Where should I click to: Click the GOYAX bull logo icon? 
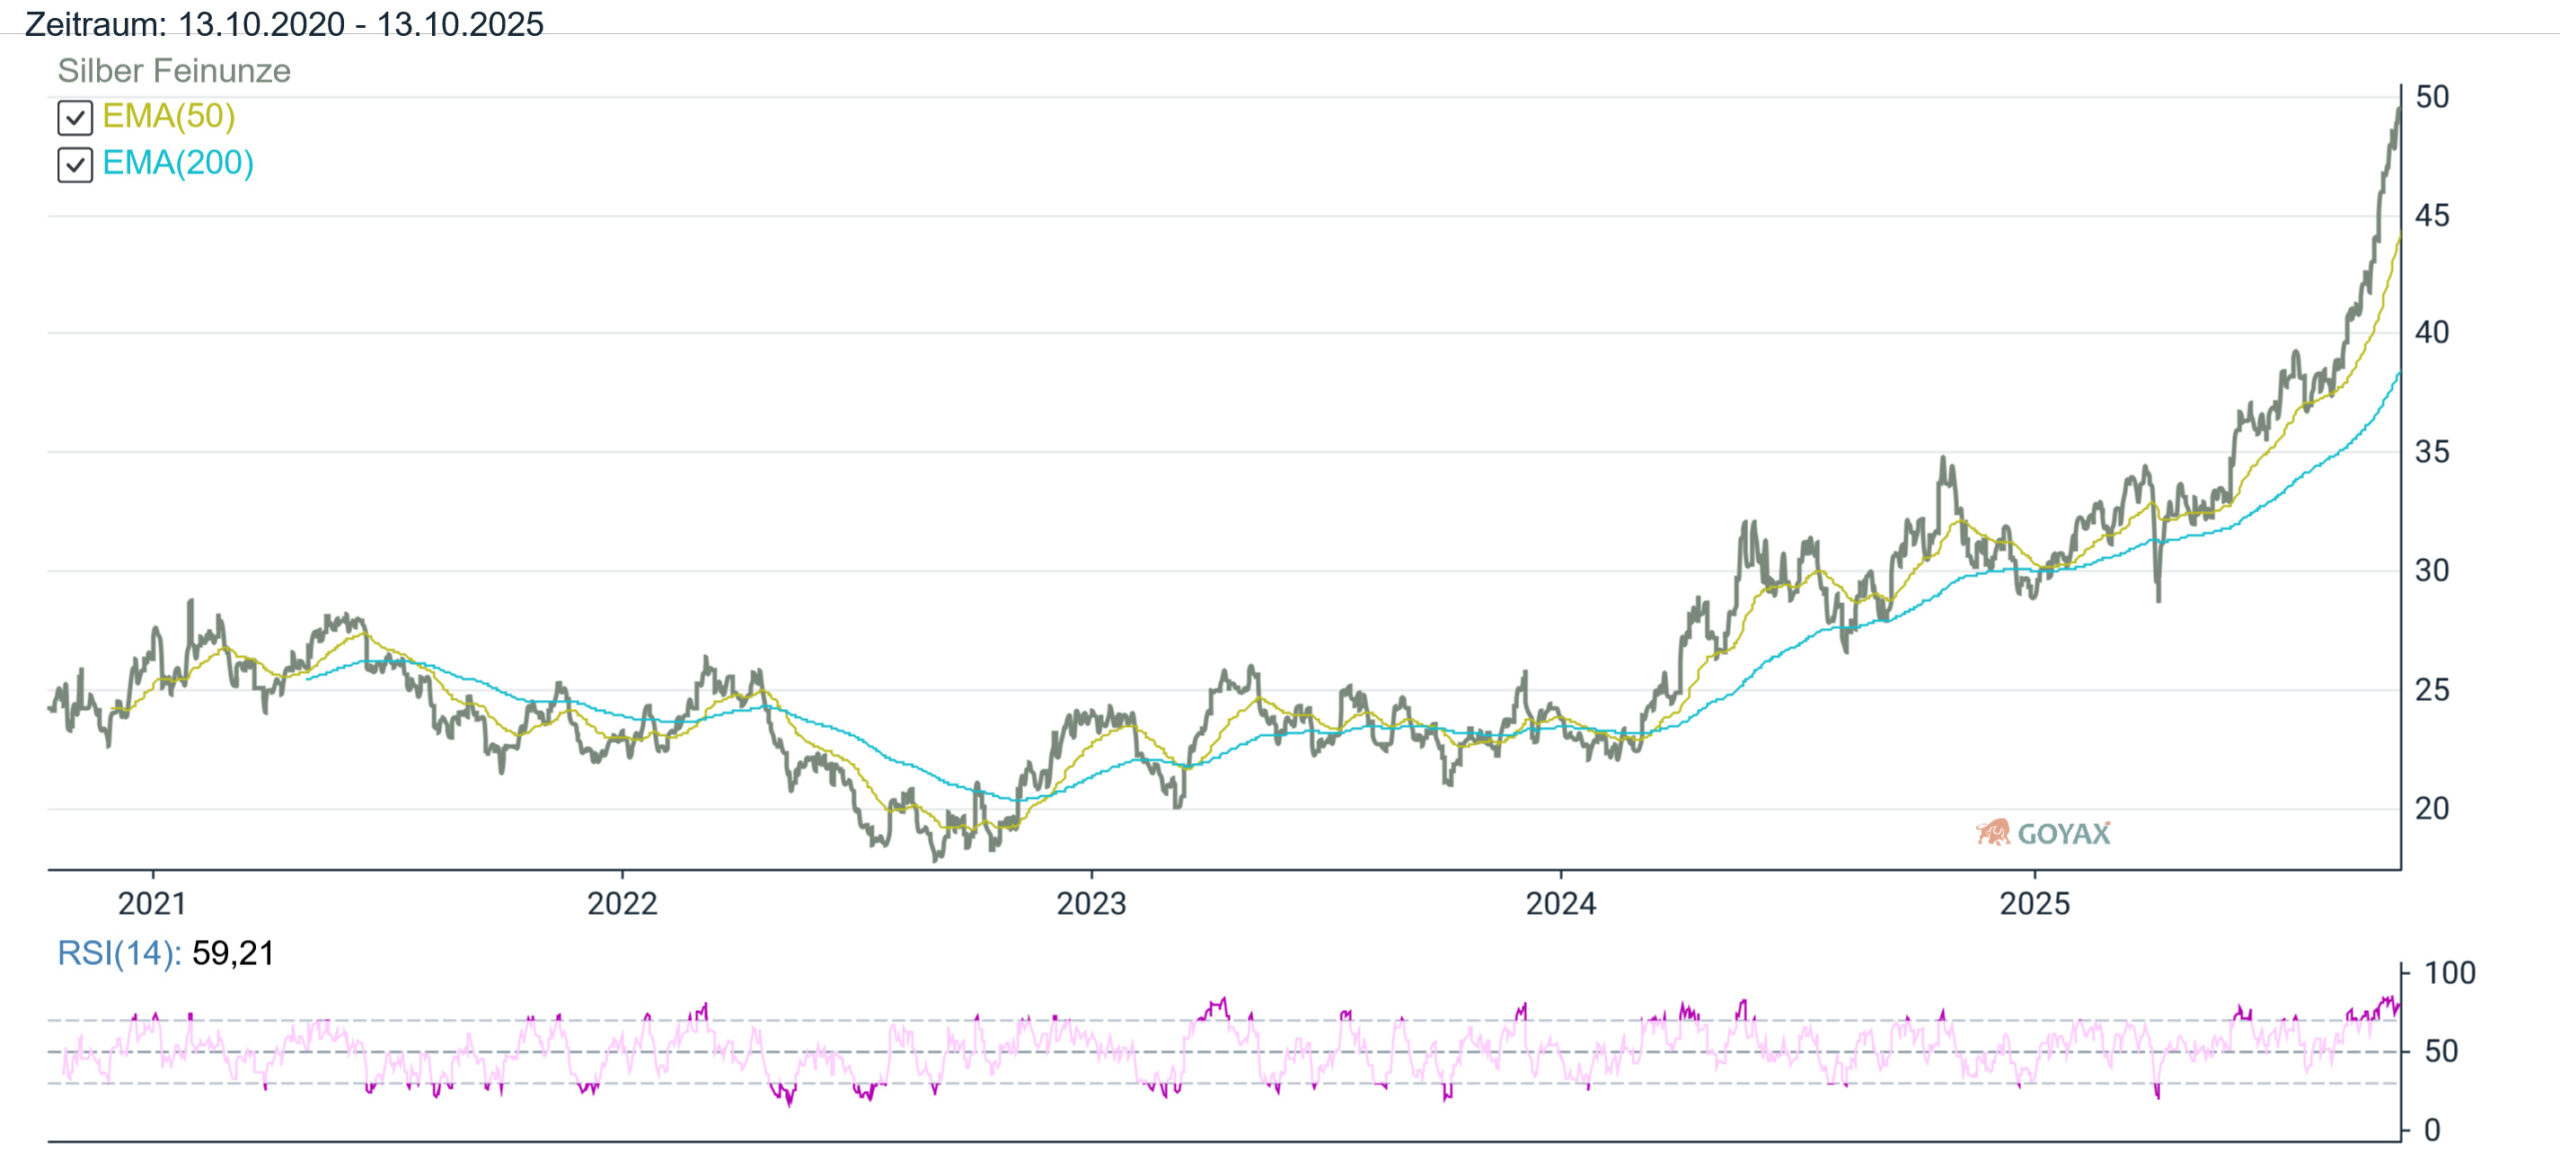pyautogui.click(x=1992, y=832)
